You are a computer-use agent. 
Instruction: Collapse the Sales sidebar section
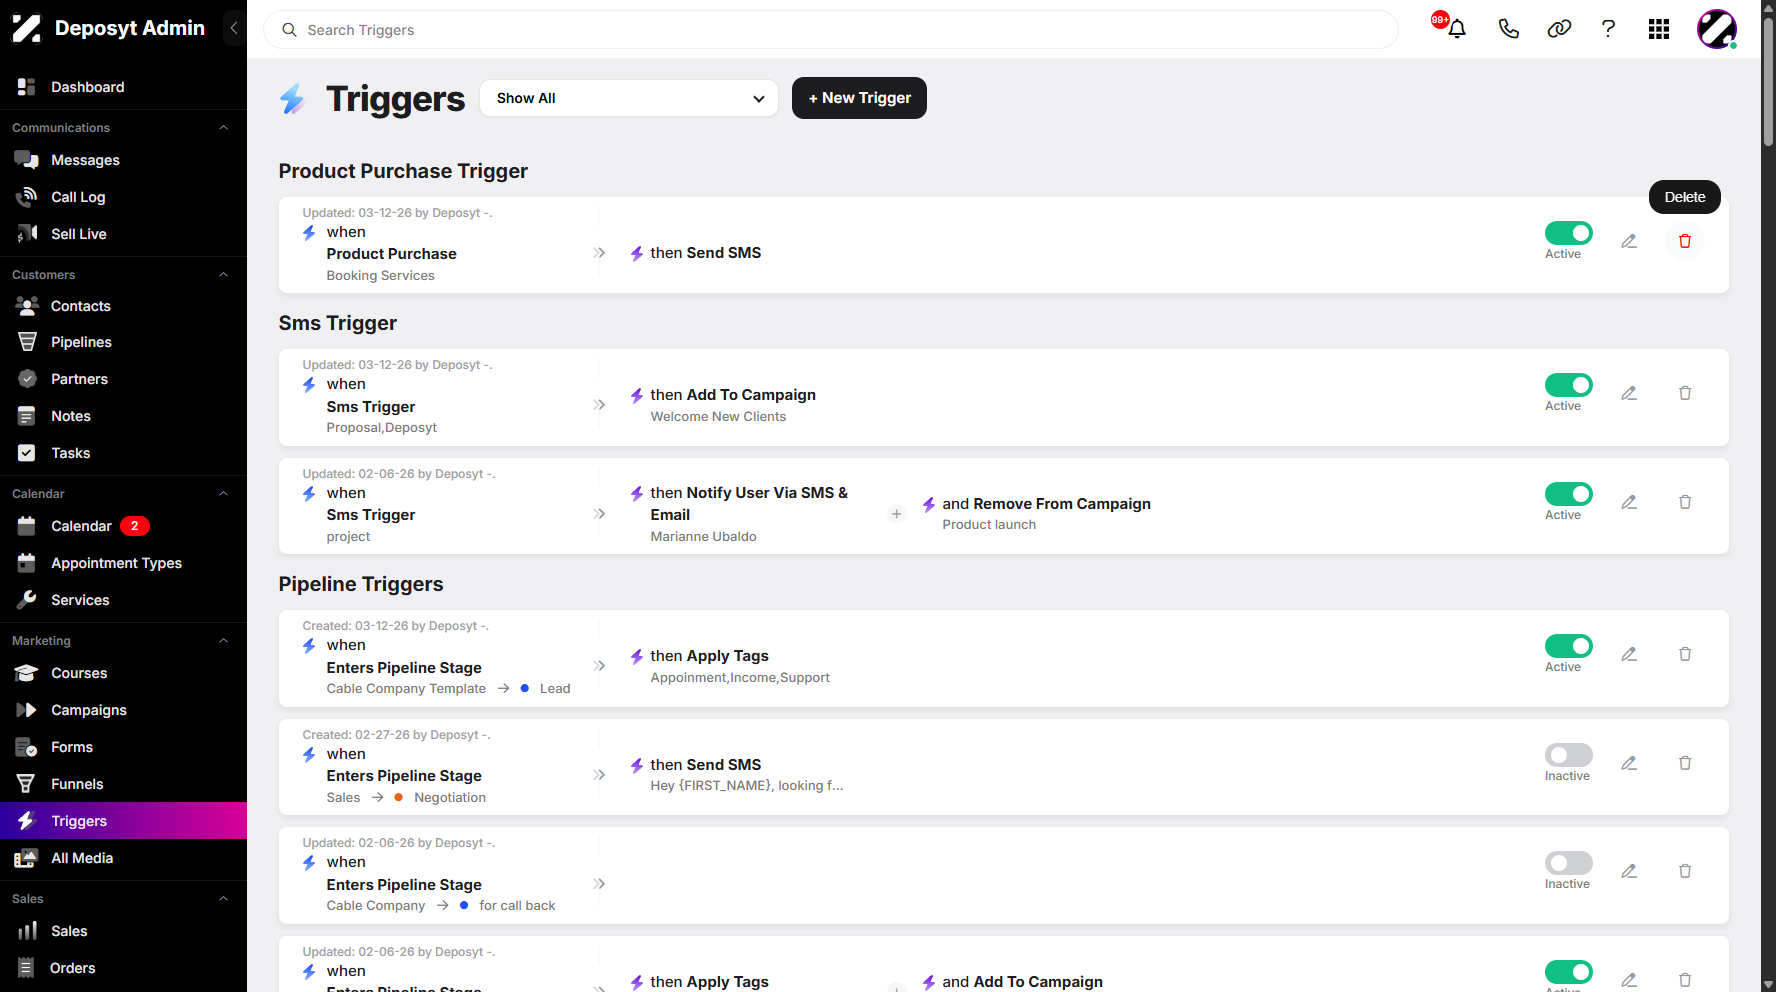pyautogui.click(x=224, y=899)
